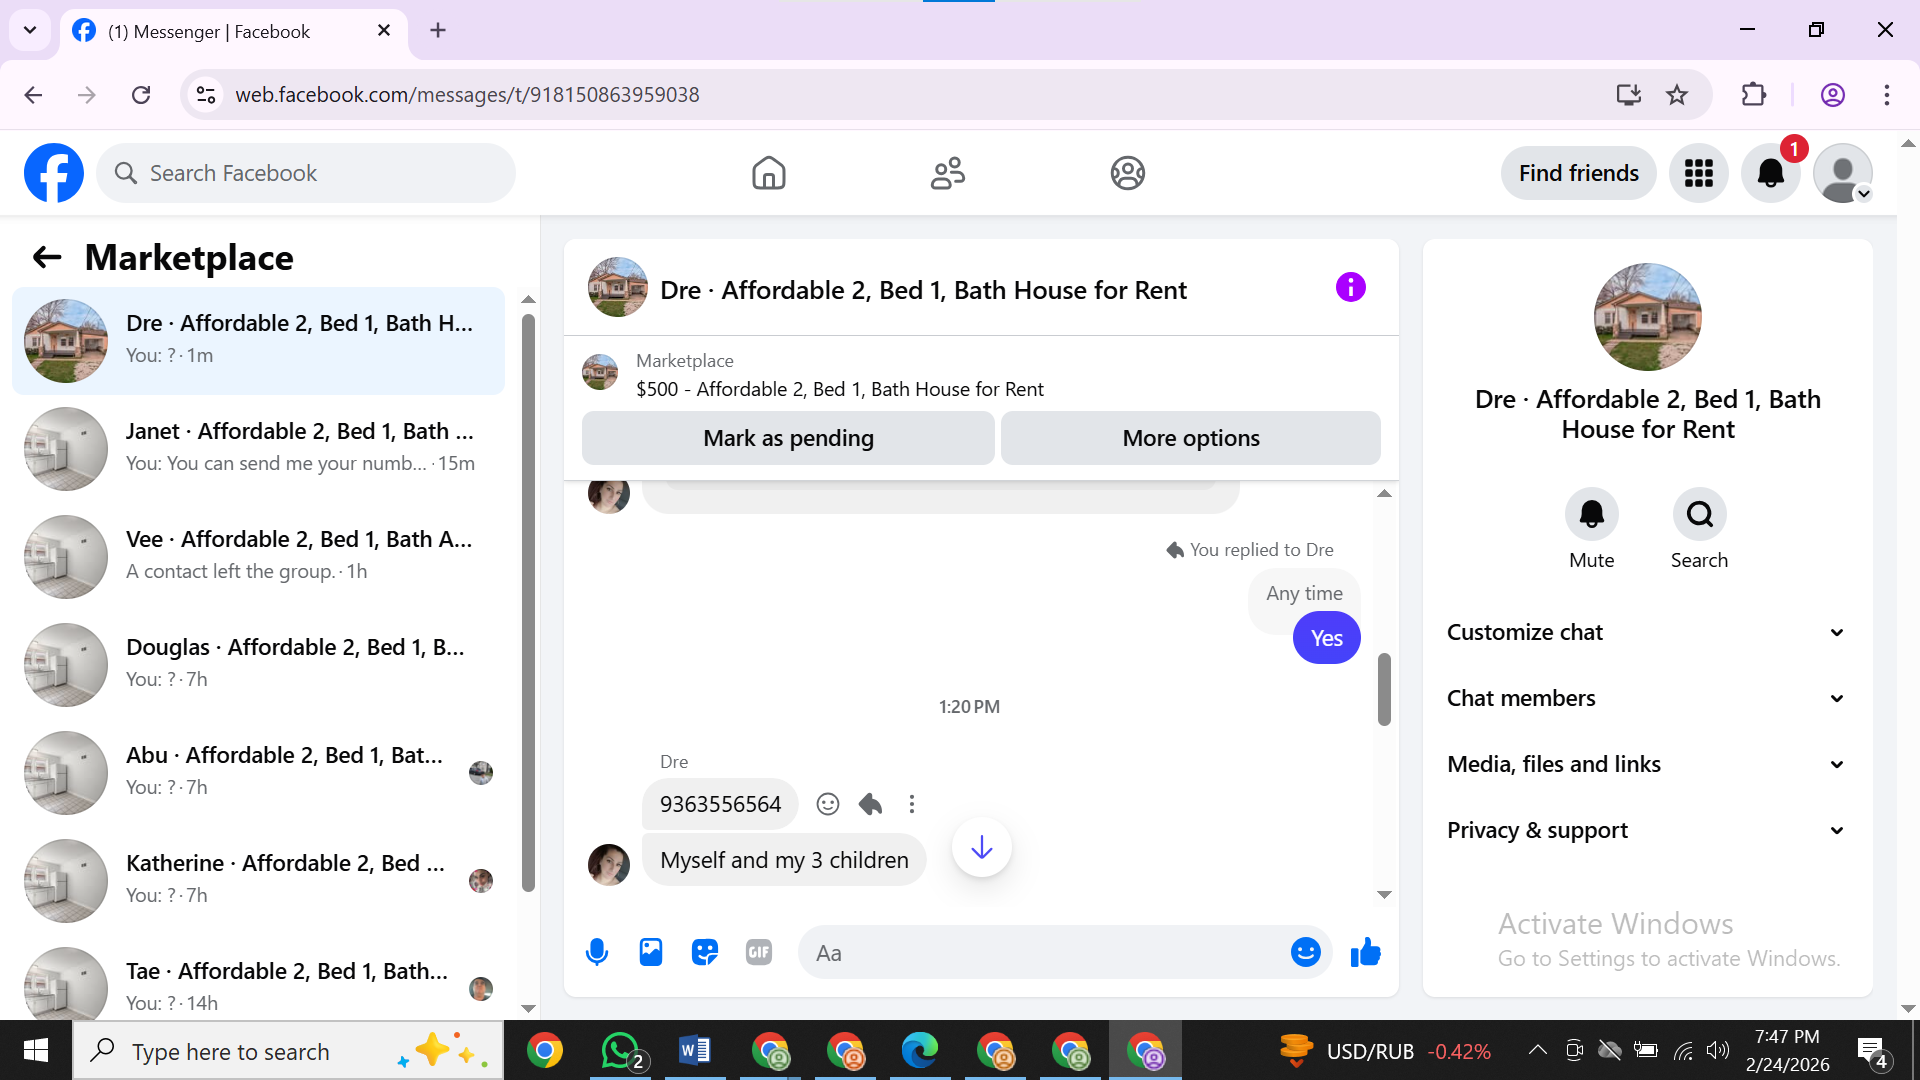React to the 9363556564 message
The height and width of the screenshot is (1080, 1920).
click(828, 804)
